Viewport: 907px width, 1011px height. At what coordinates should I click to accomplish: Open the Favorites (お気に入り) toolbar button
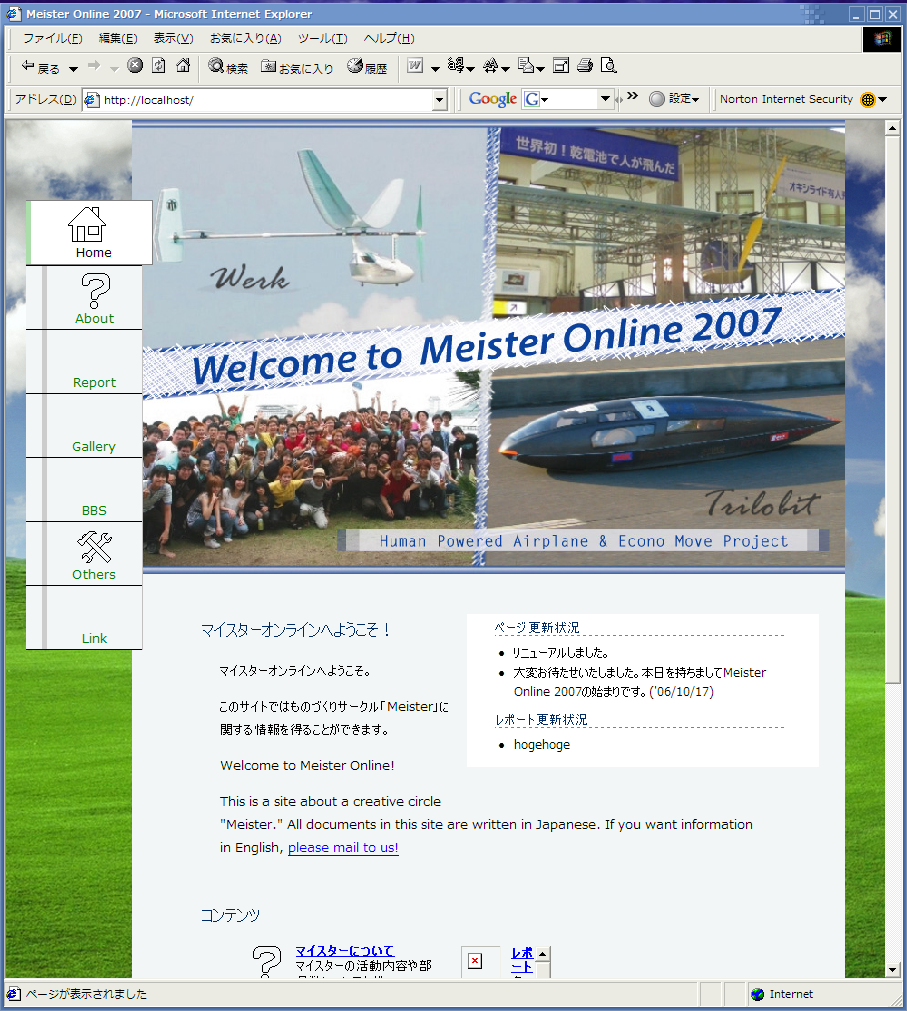(x=297, y=66)
